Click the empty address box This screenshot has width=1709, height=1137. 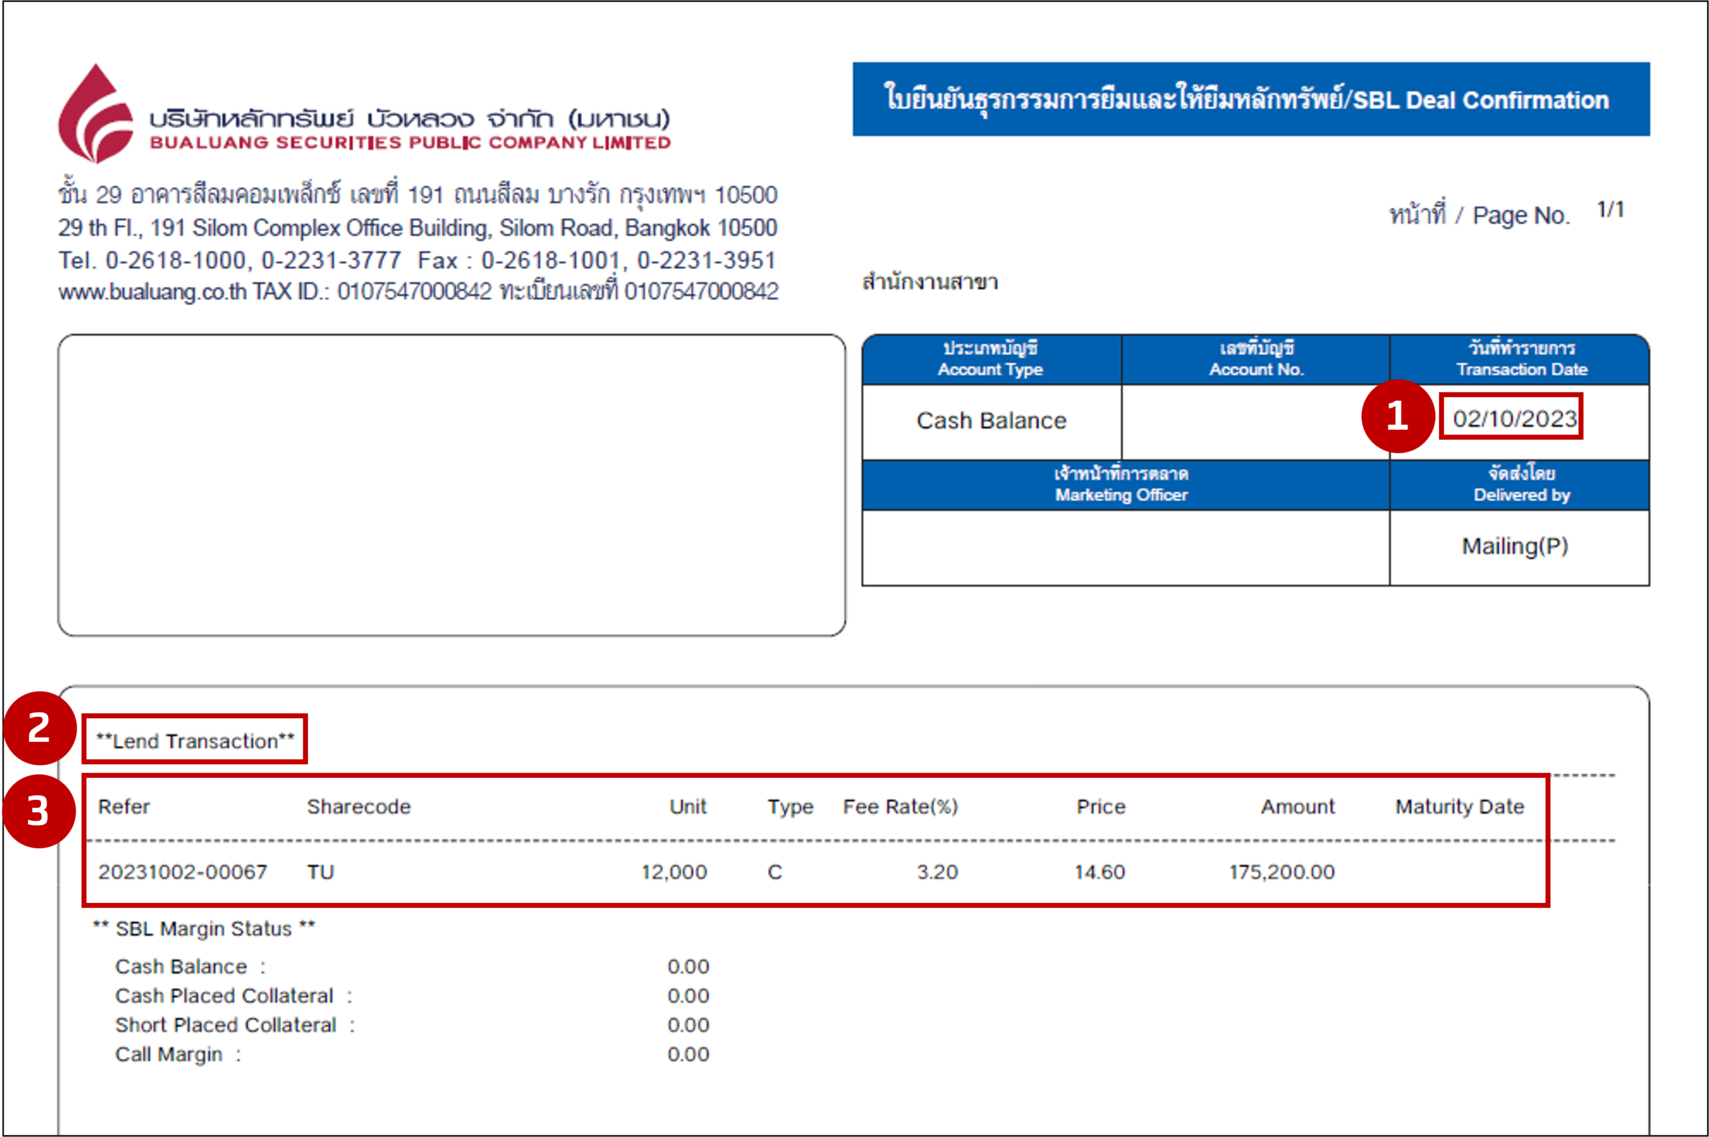(451, 485)
